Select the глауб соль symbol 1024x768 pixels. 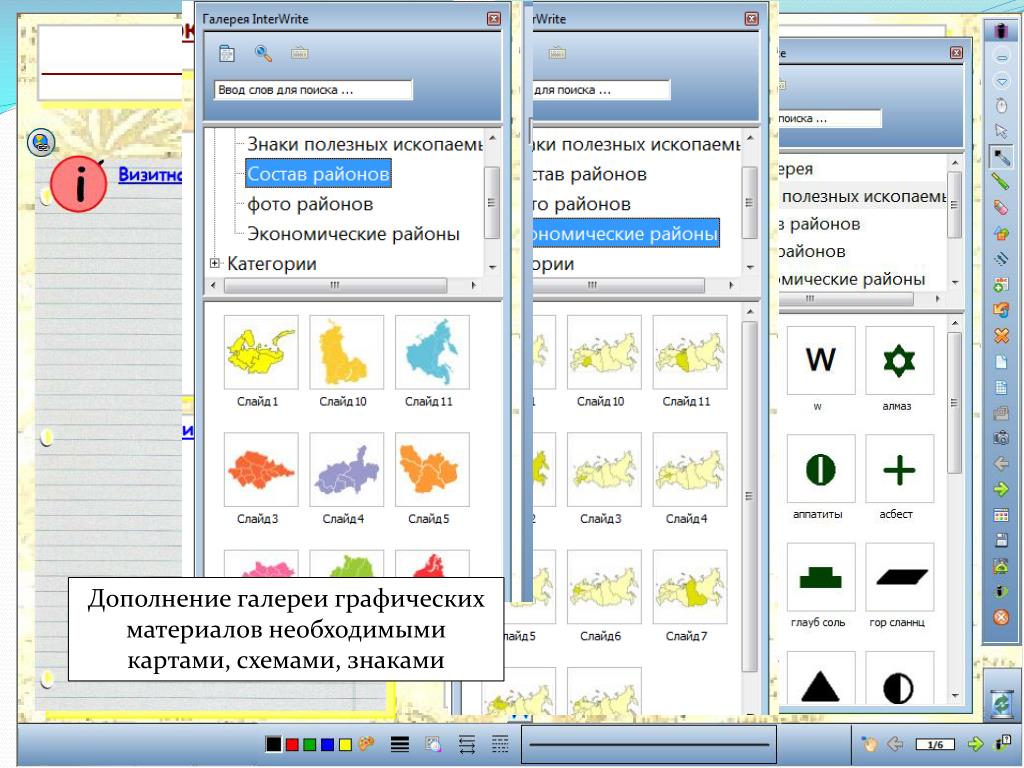[x=821, y=577]
